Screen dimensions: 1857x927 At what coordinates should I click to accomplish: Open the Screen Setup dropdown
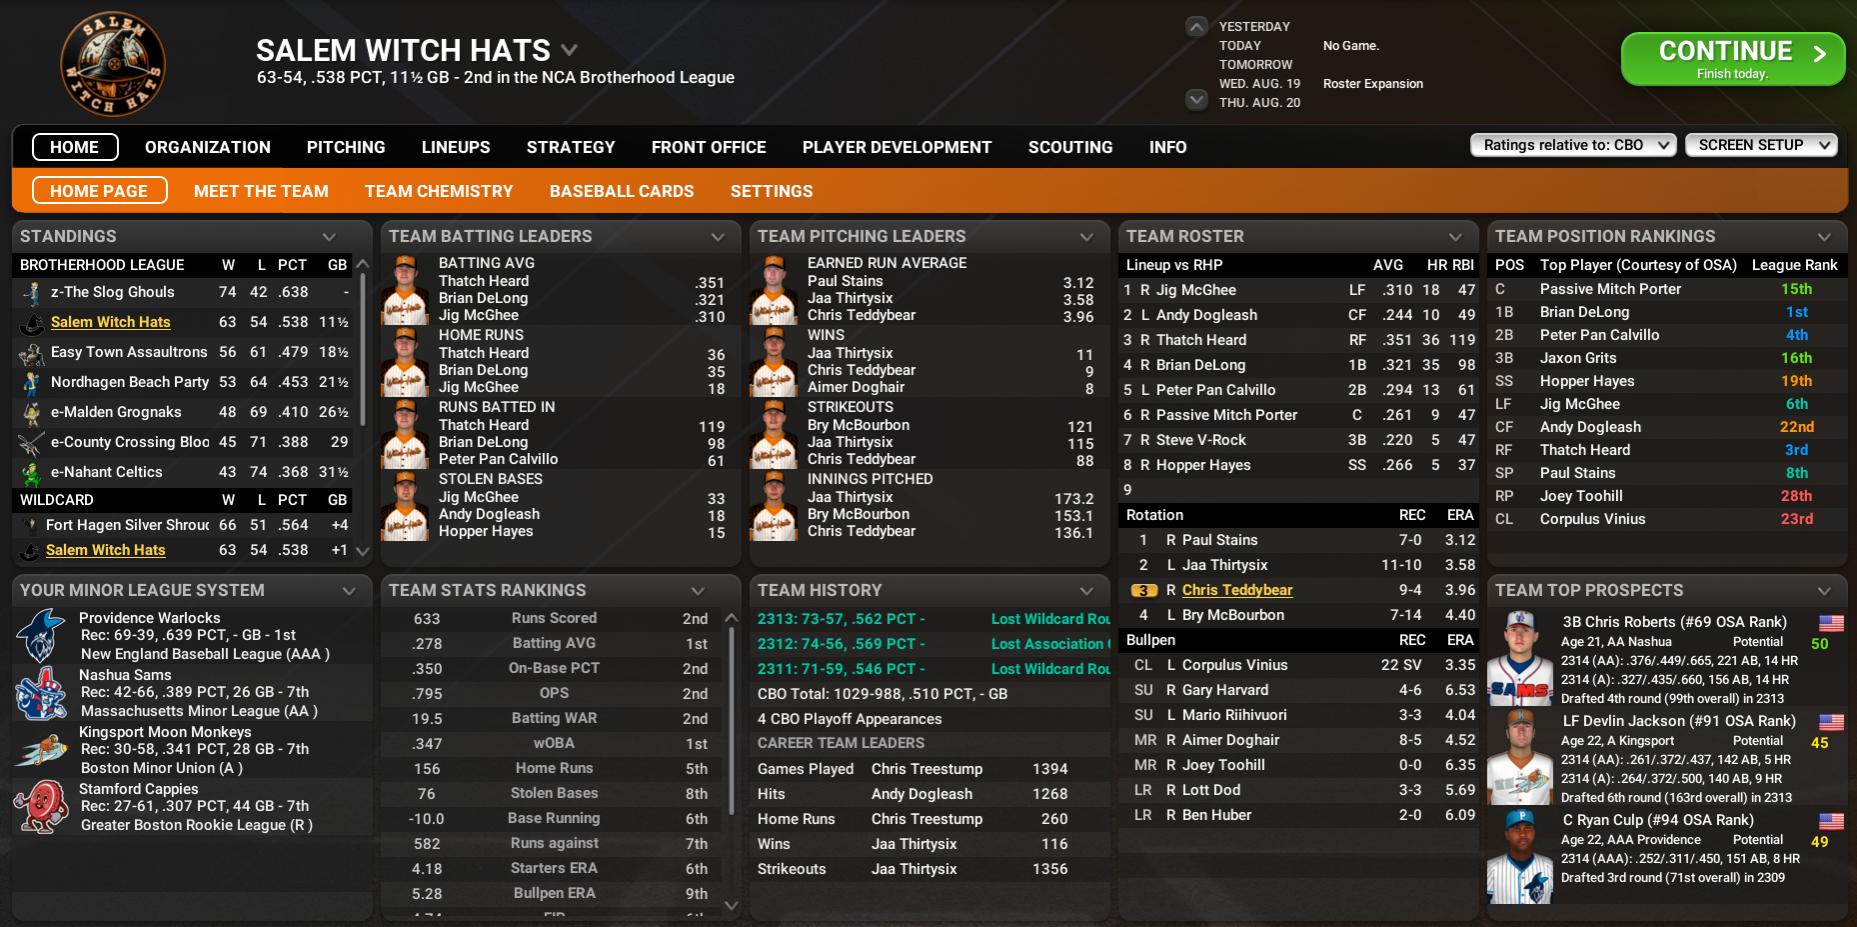[x=1762, y=145]
